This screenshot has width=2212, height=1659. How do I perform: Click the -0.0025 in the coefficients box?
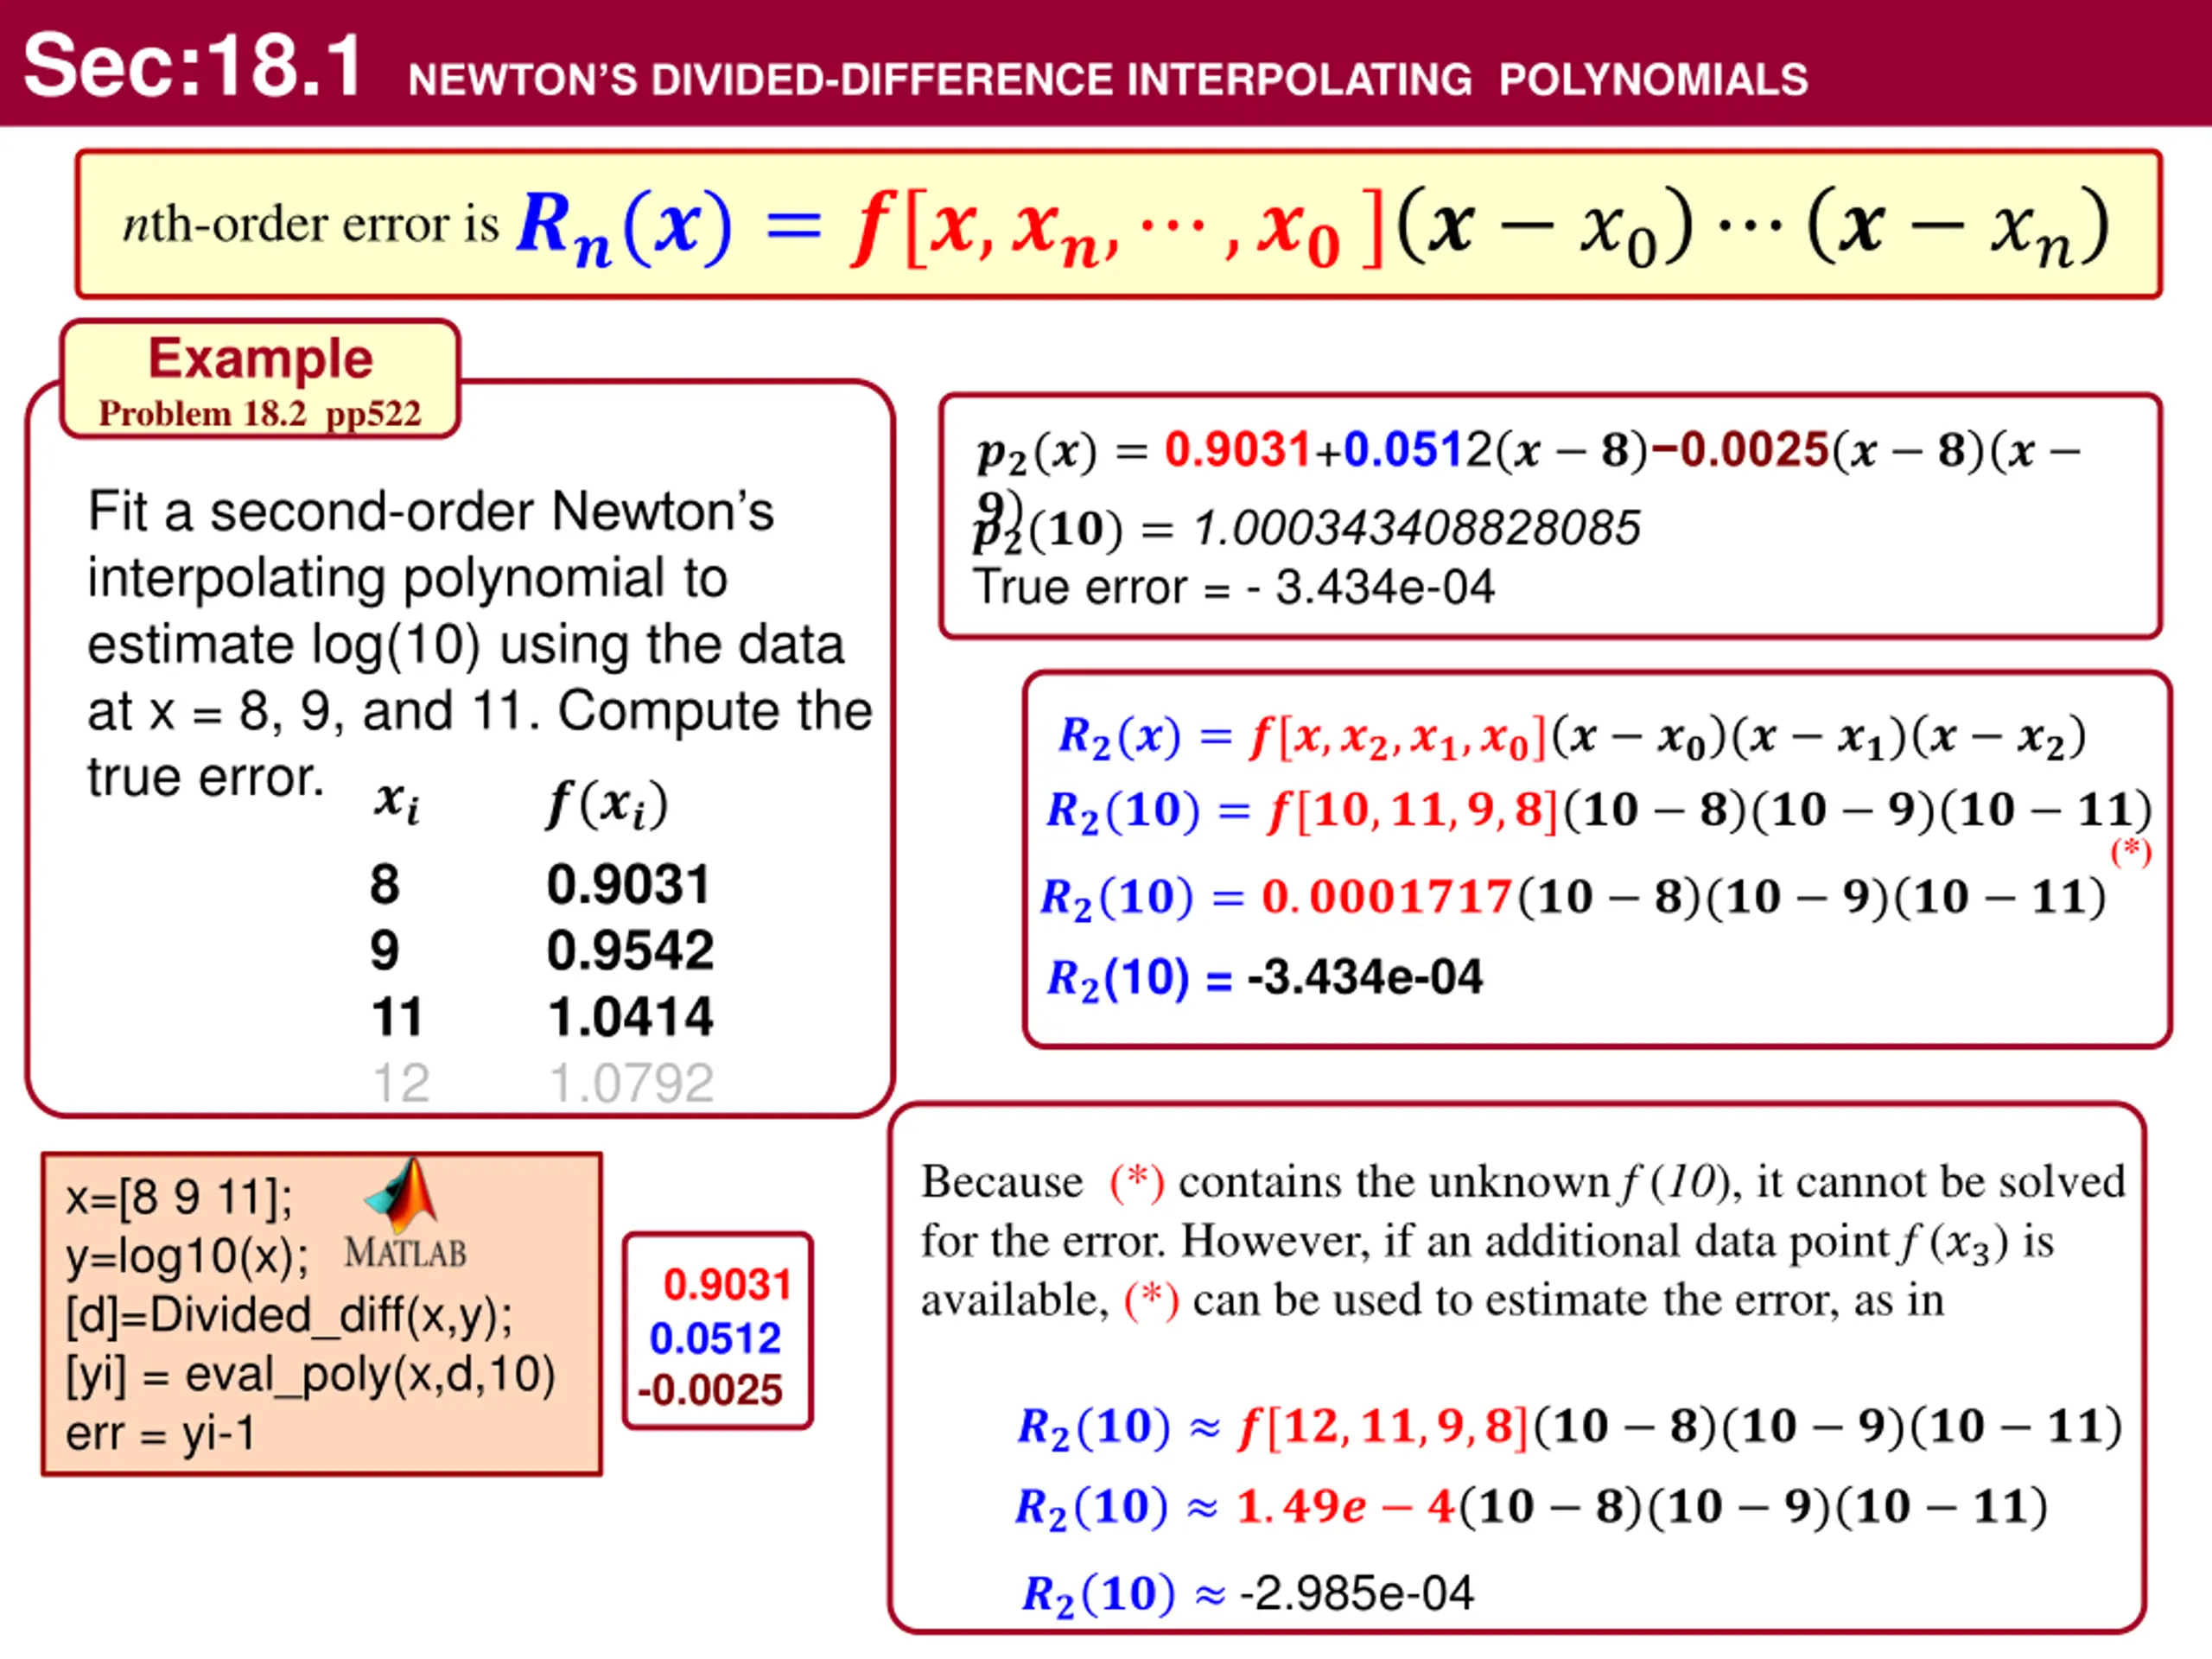click(x=710, y=1391)
